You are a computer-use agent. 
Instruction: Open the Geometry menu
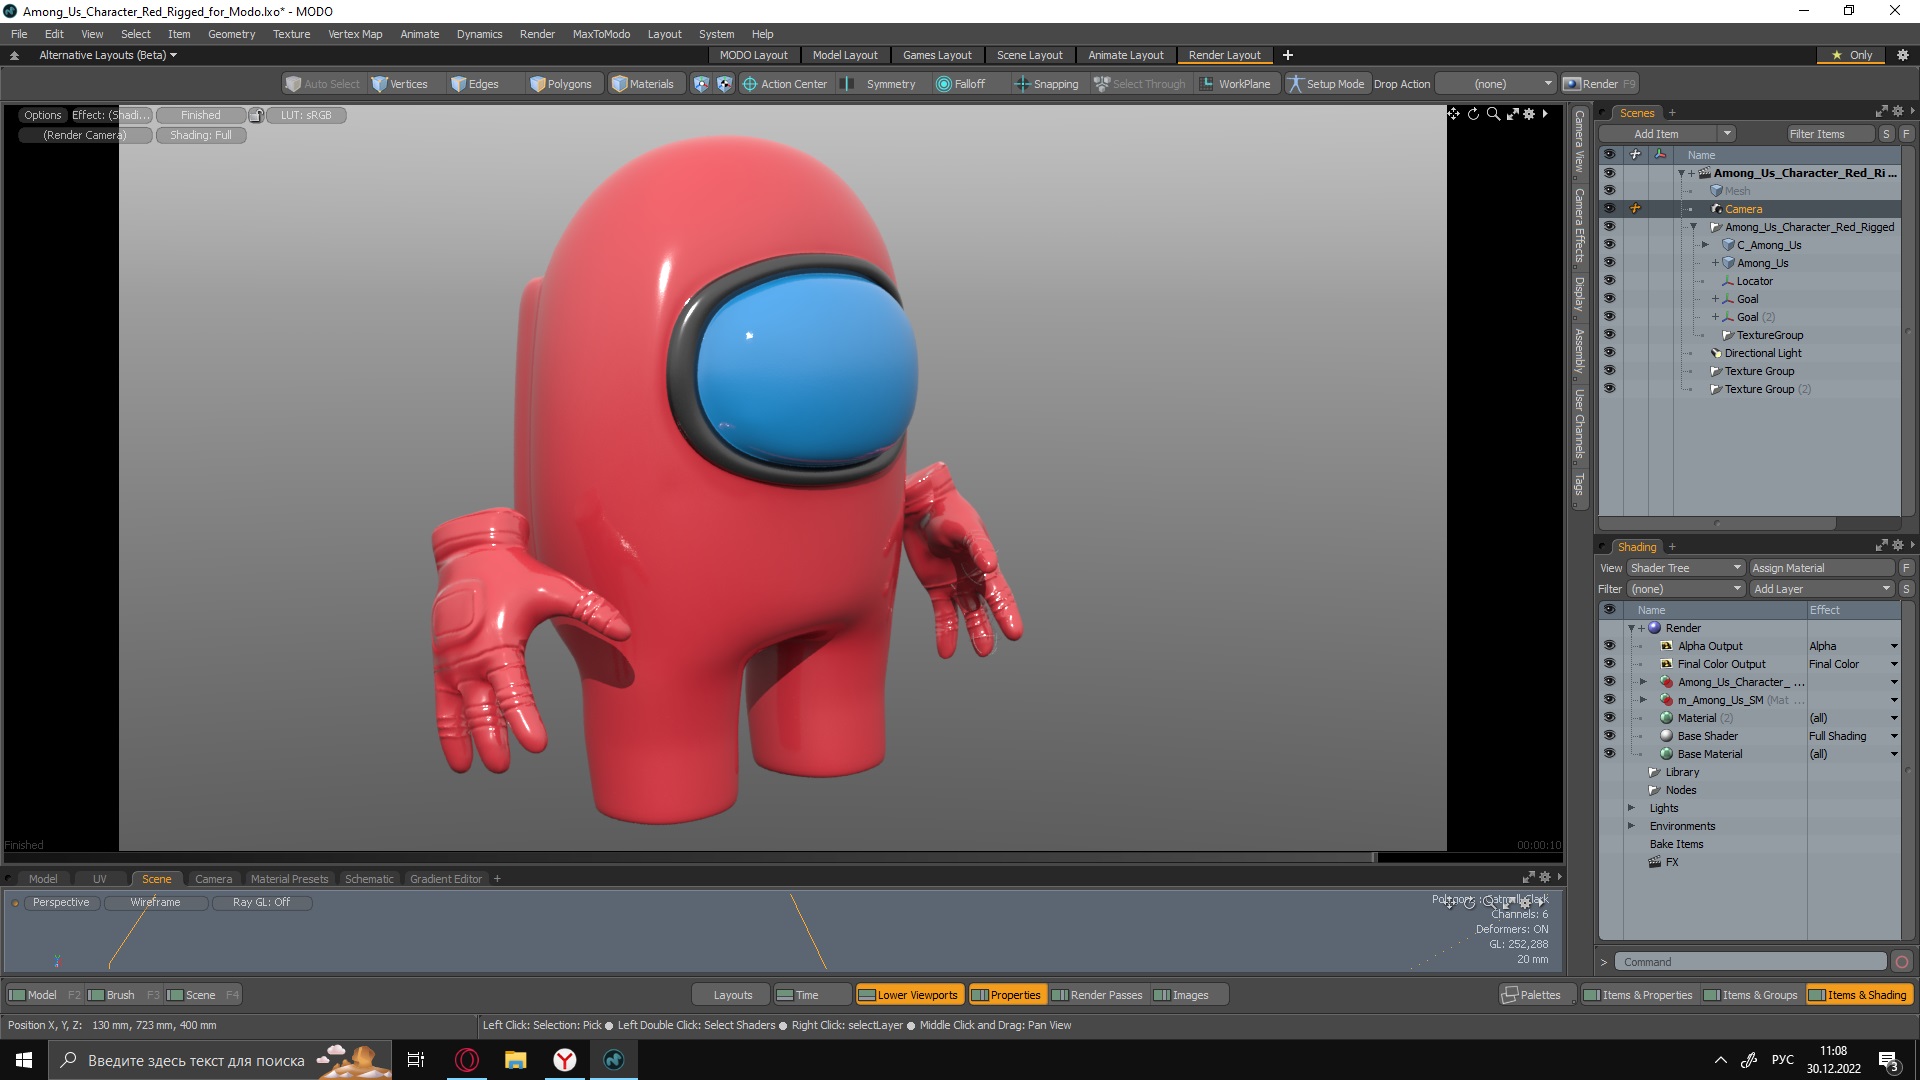(231, 34)
